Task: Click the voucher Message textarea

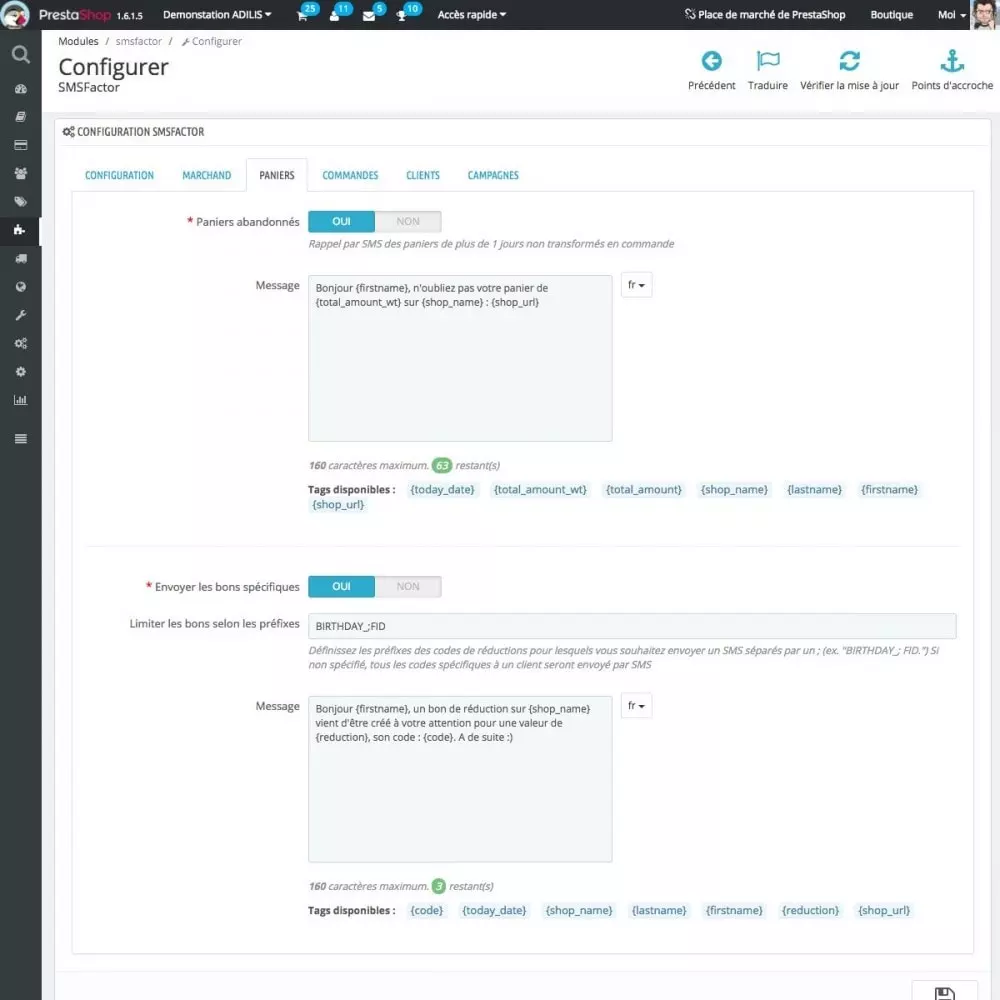Action: 460,779
